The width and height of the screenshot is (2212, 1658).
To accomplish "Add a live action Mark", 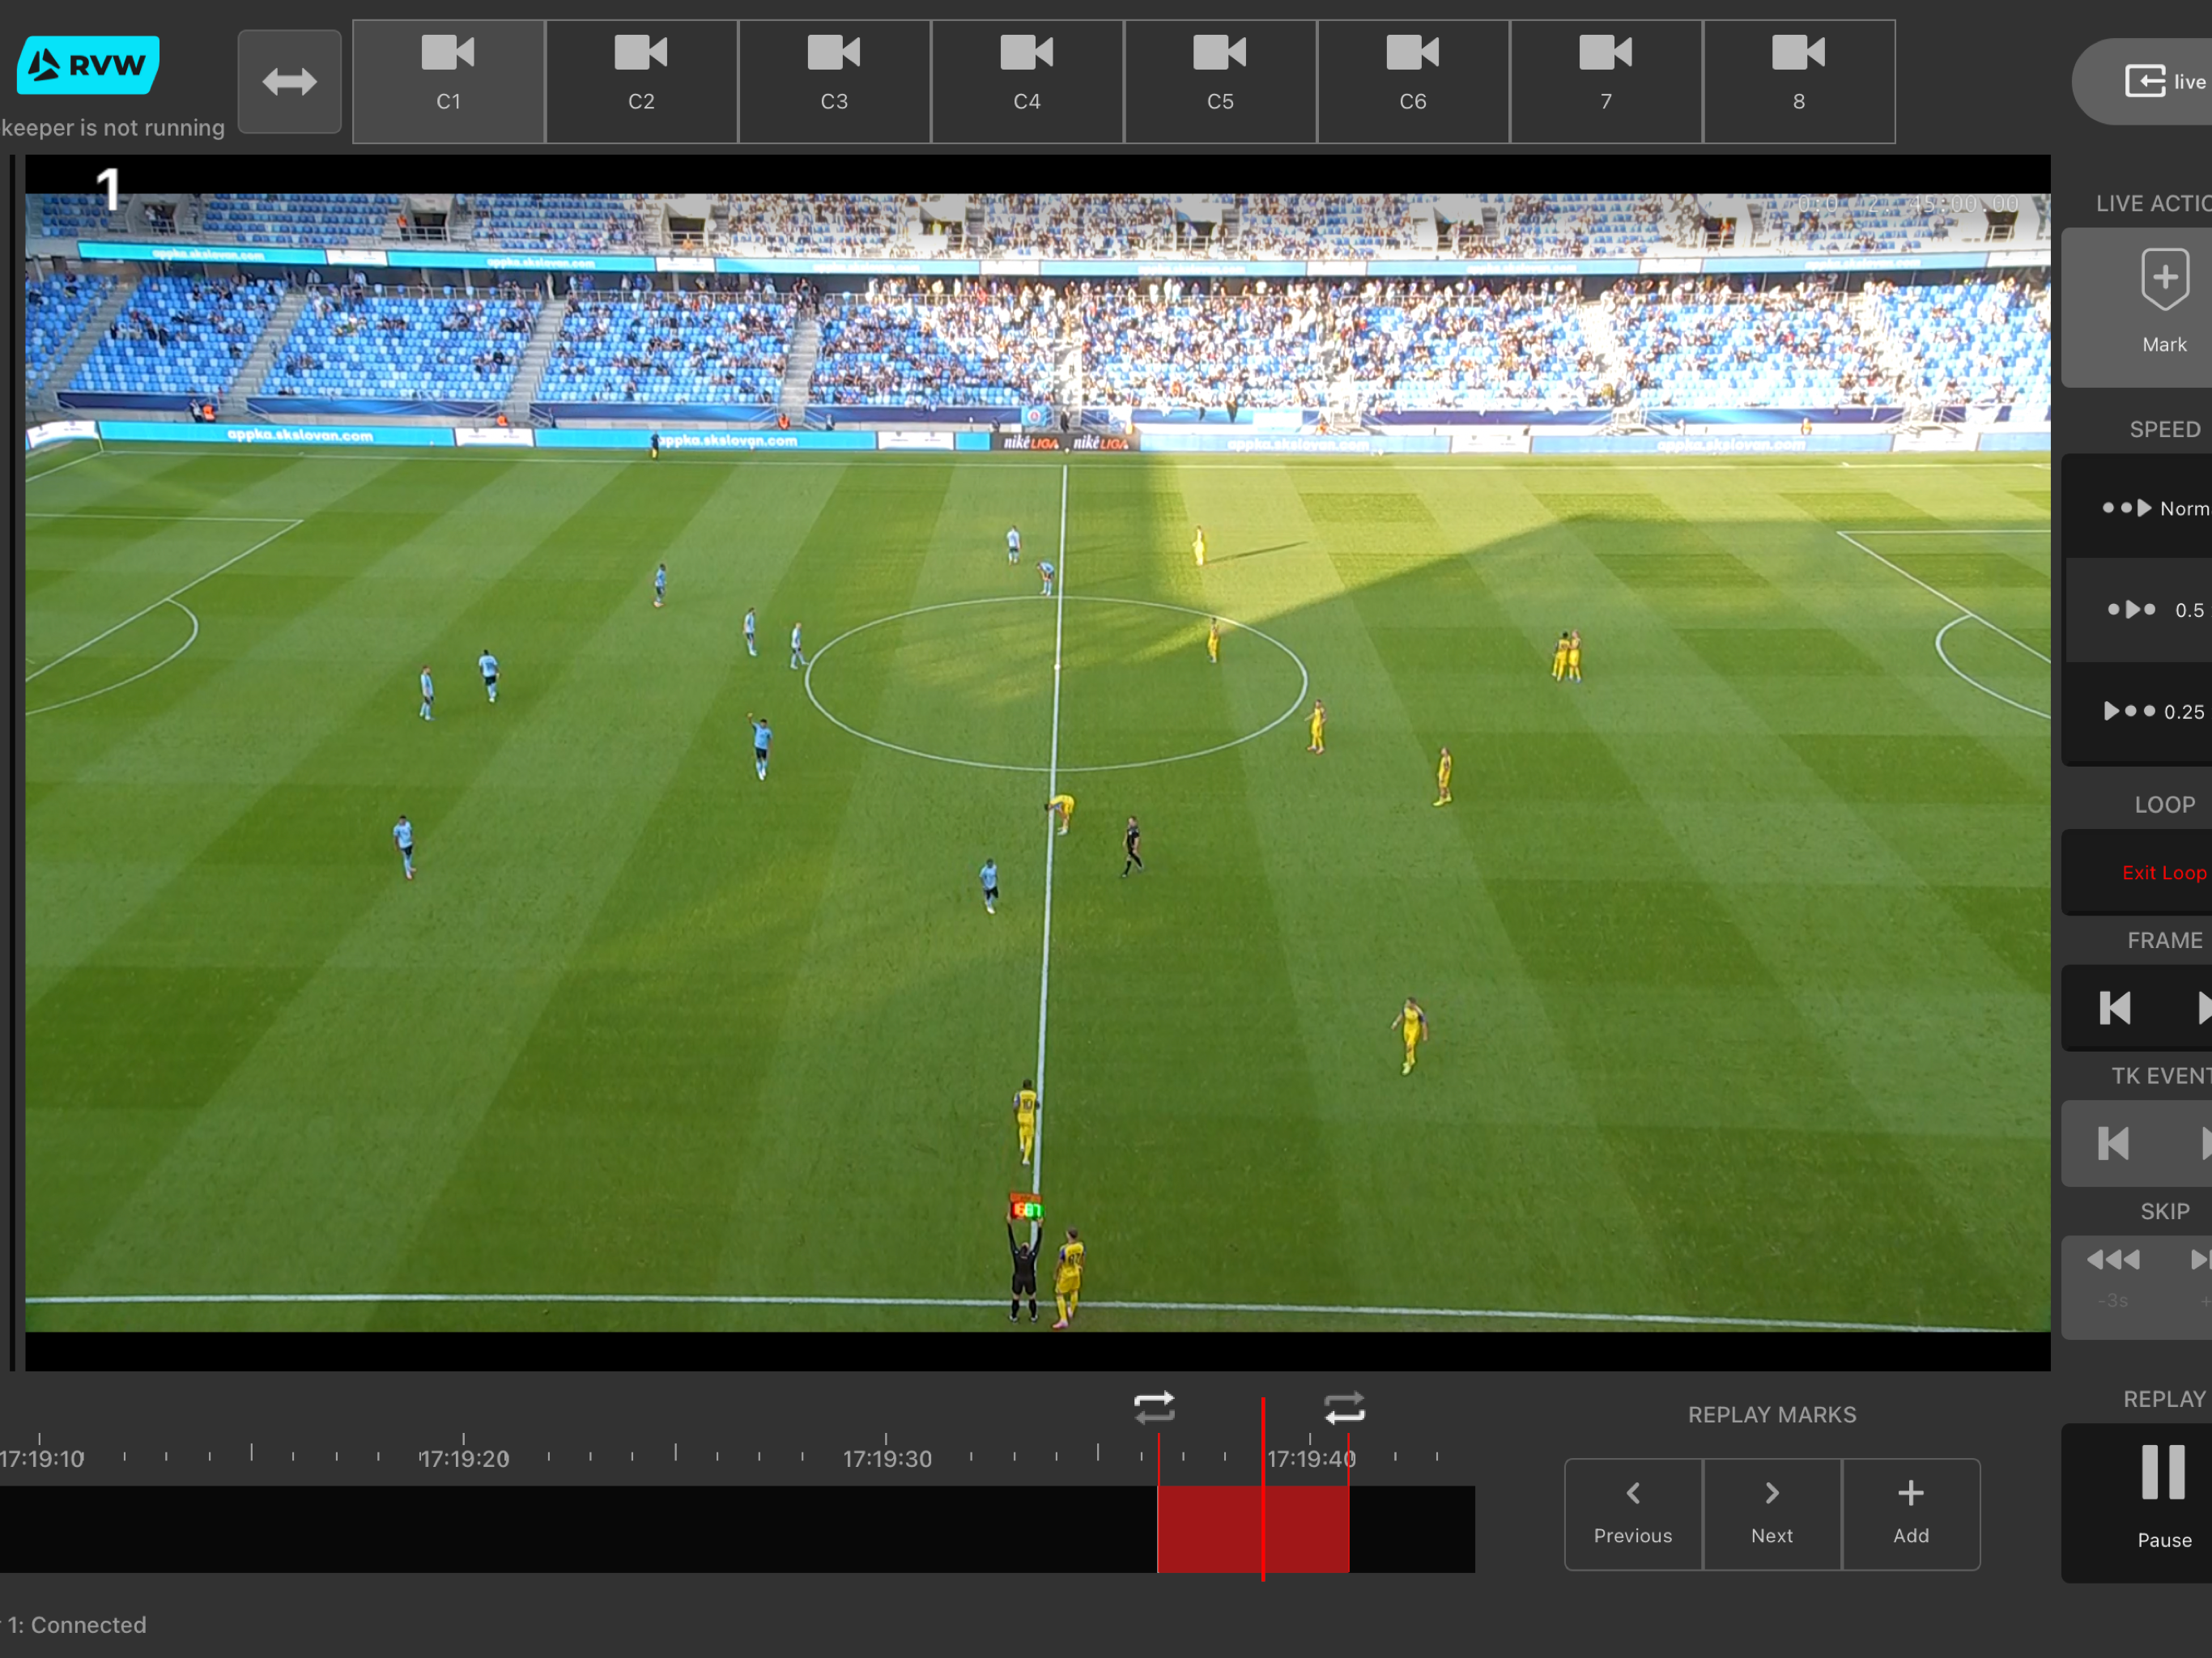I will tap(2164, 306).
